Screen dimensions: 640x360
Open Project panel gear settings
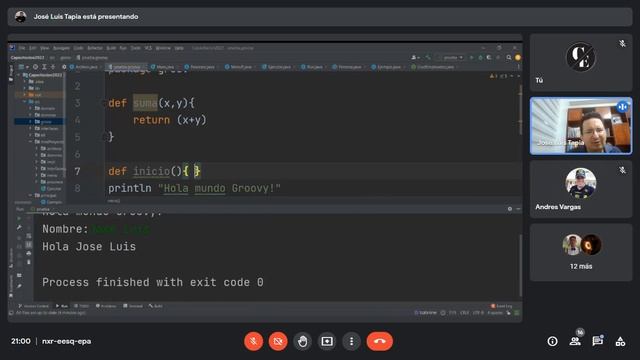(x=64, y=67)
